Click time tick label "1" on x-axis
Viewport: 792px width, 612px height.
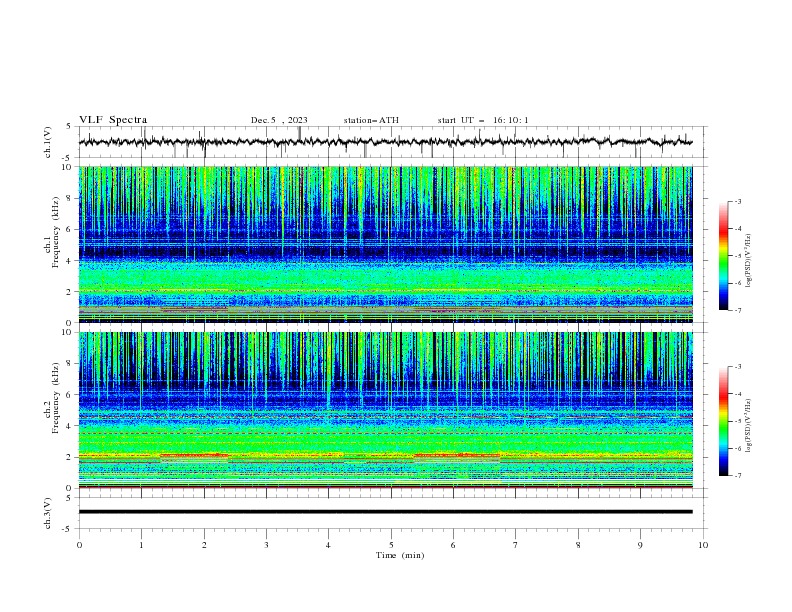(141, 545)
